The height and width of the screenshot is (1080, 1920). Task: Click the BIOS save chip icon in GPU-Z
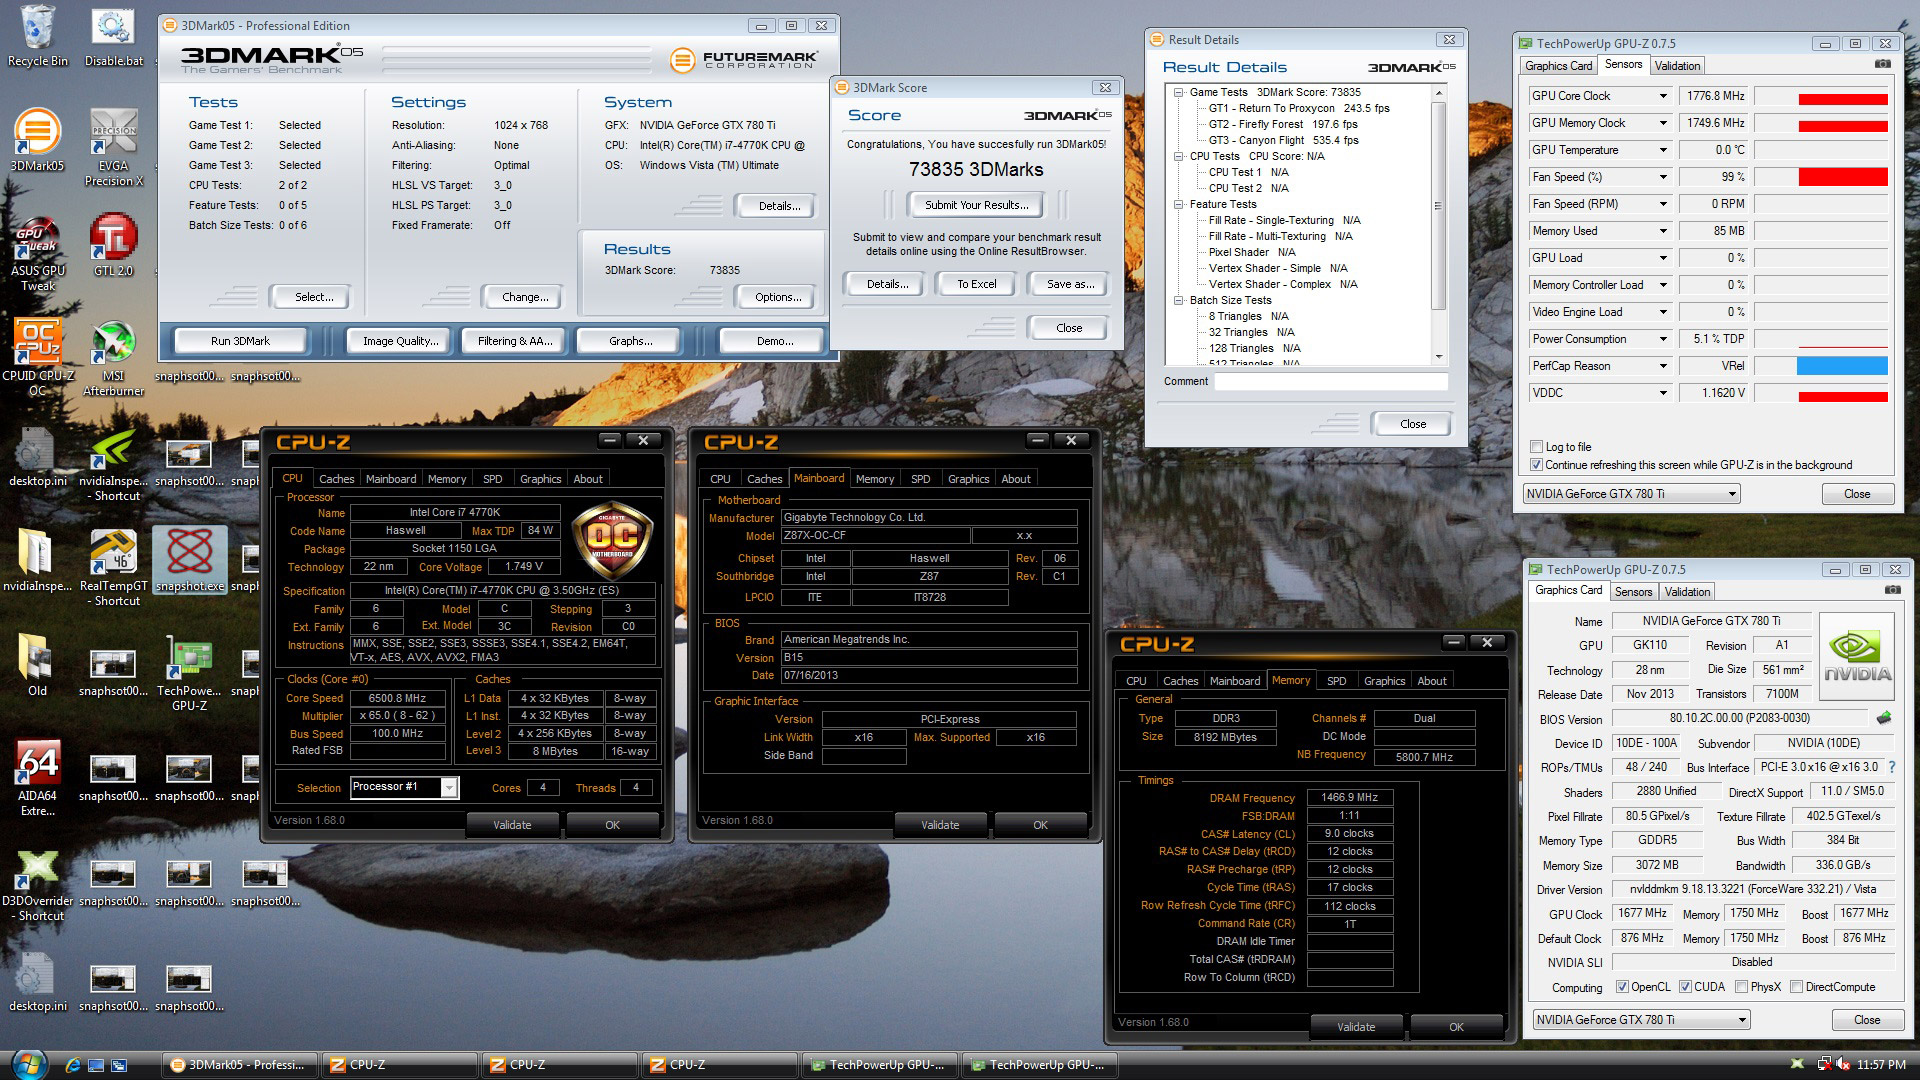click(x=1884, y=718)
